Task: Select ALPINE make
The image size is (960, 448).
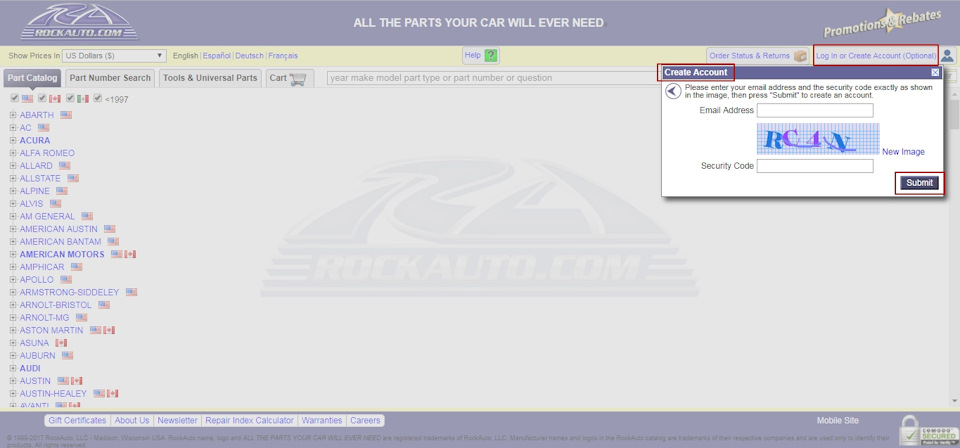Action: [x=35, y=191]
